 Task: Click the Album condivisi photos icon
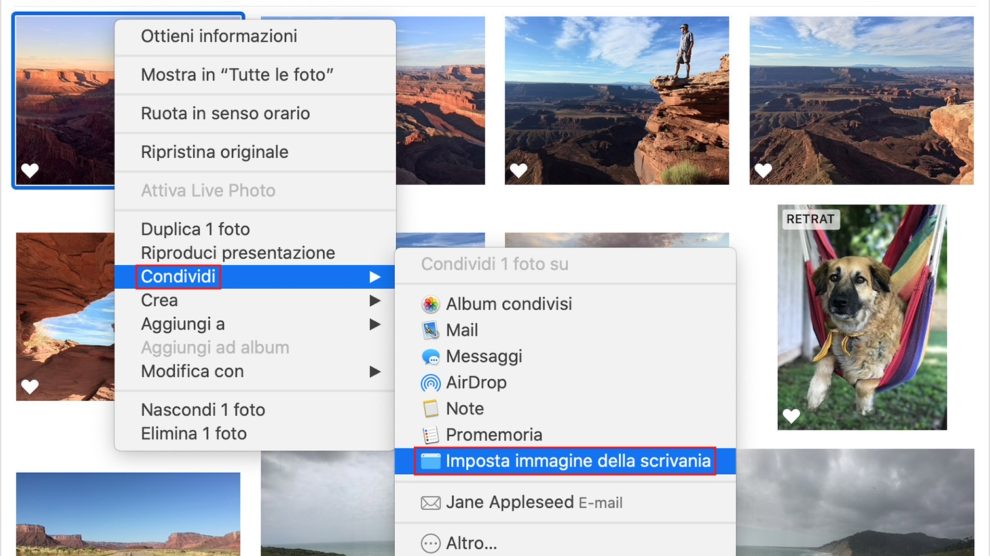(431, 304)
